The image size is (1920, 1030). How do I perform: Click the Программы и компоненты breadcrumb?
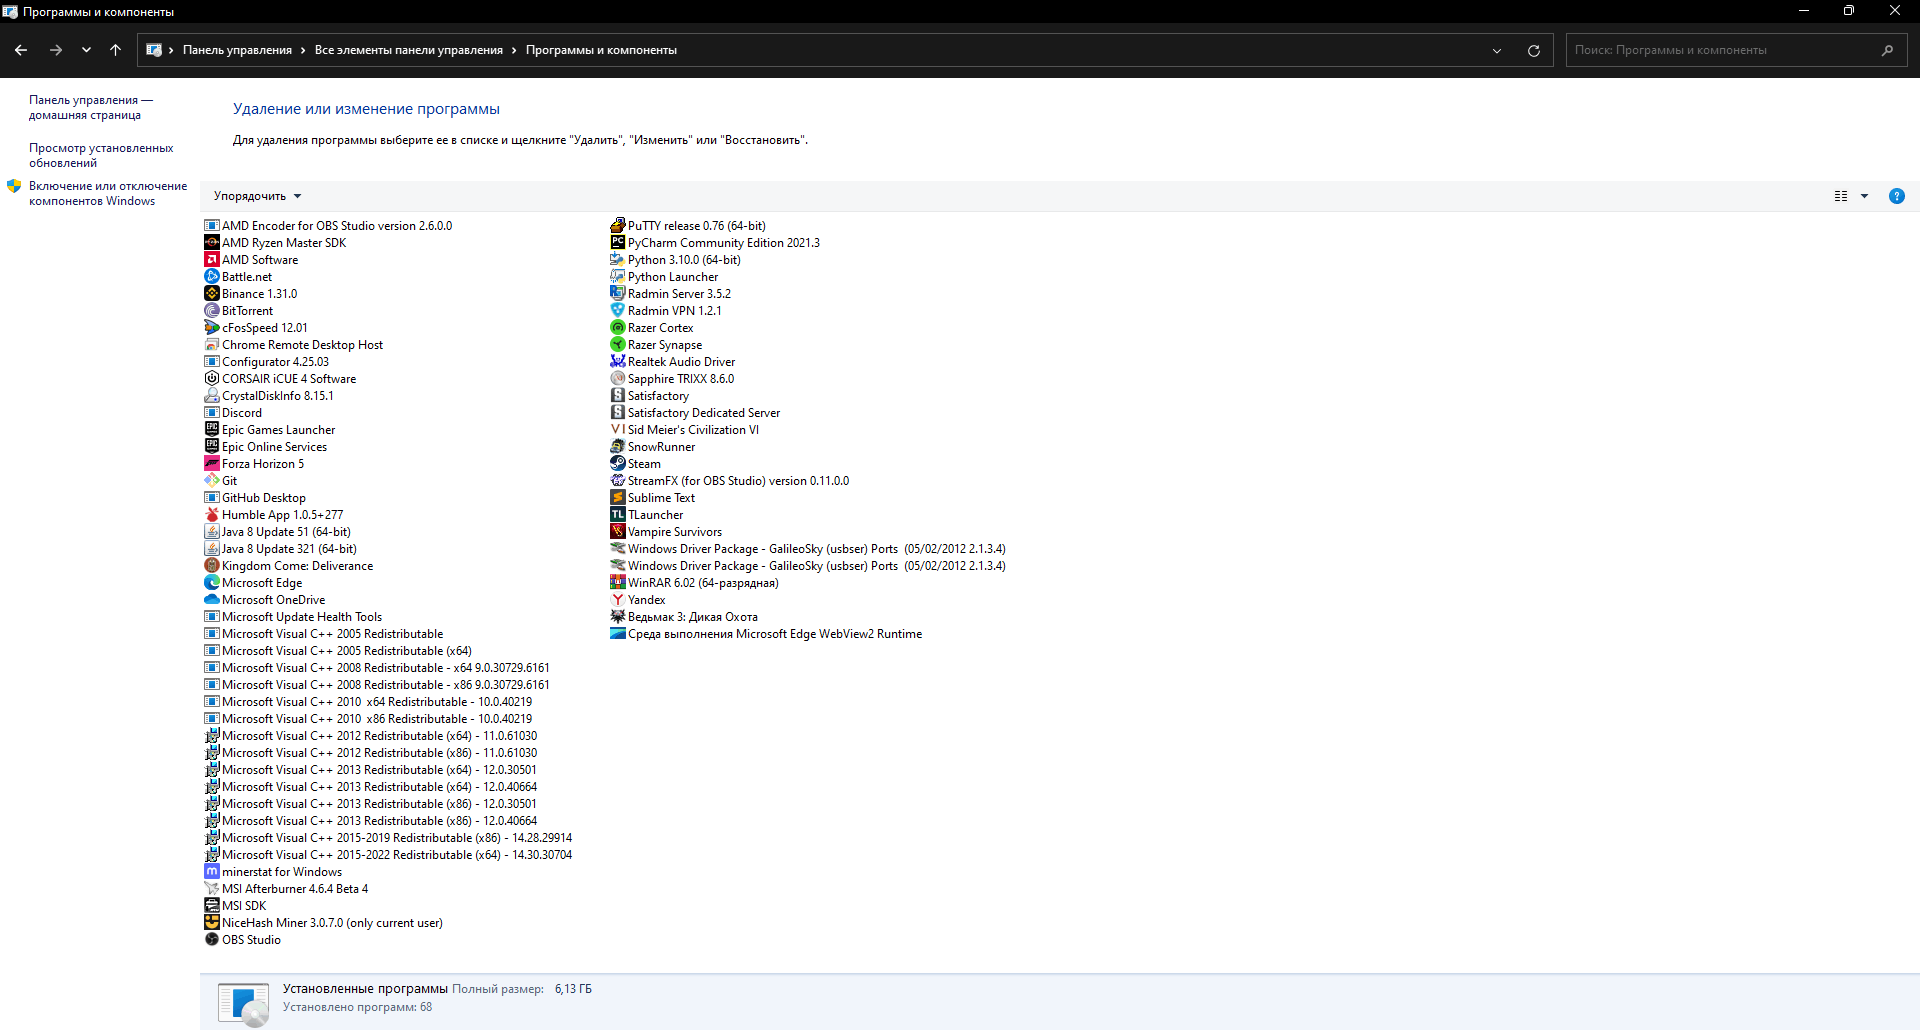coord(601,50)
